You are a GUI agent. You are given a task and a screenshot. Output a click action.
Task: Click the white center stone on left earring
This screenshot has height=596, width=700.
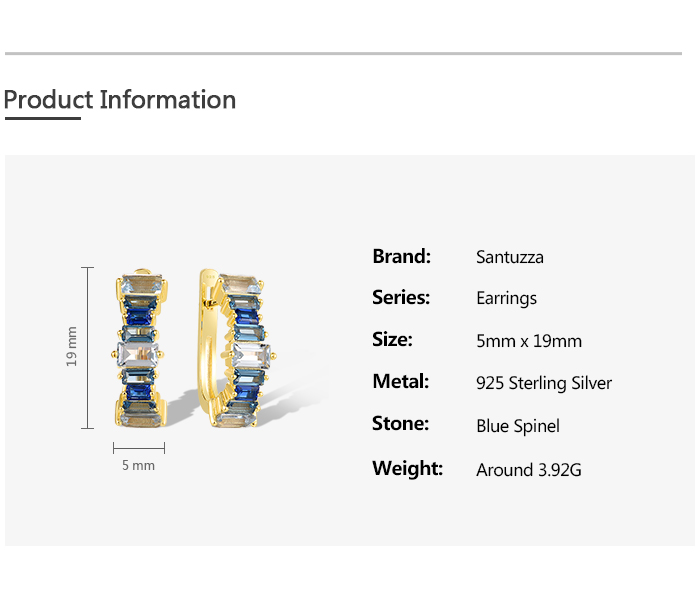coord(138,354)
